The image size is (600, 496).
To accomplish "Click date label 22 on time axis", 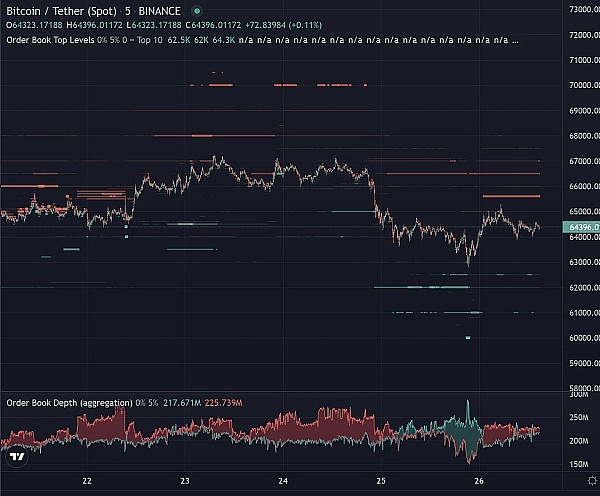I will pyautogui.click(x=88, y=481).
